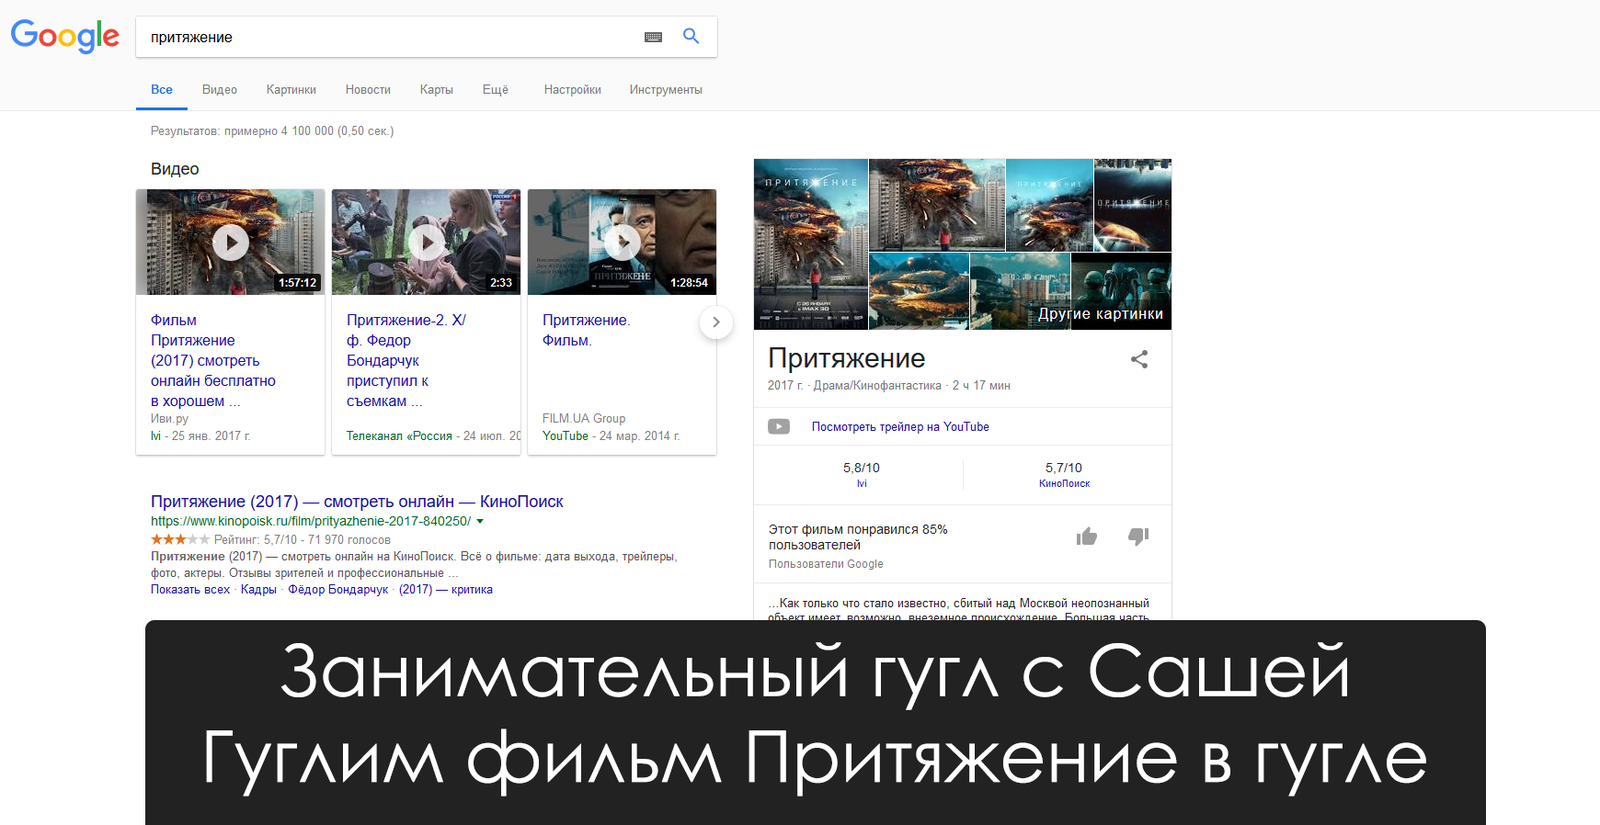The image size is (1600, 825).
Task: Click Другие картинки thumbnail
Action: [x=1121, y=291]
